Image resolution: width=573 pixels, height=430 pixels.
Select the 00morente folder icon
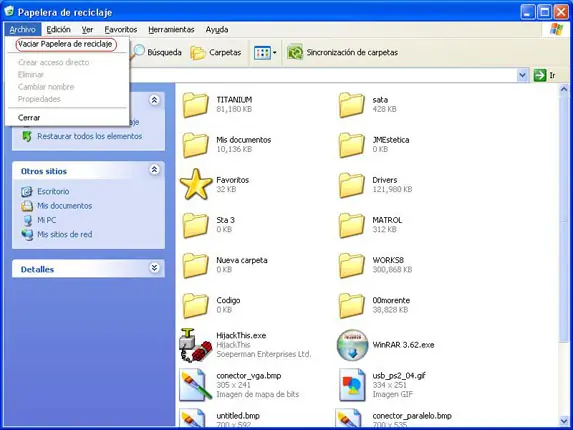[x=351, y=306]
